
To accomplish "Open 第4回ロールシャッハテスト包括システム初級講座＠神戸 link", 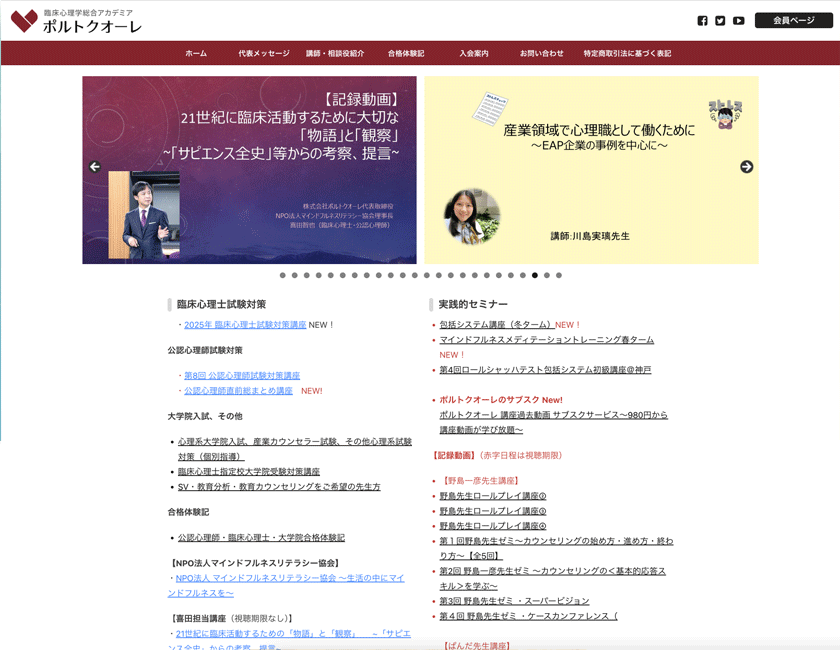I will [x=545, y=370].
